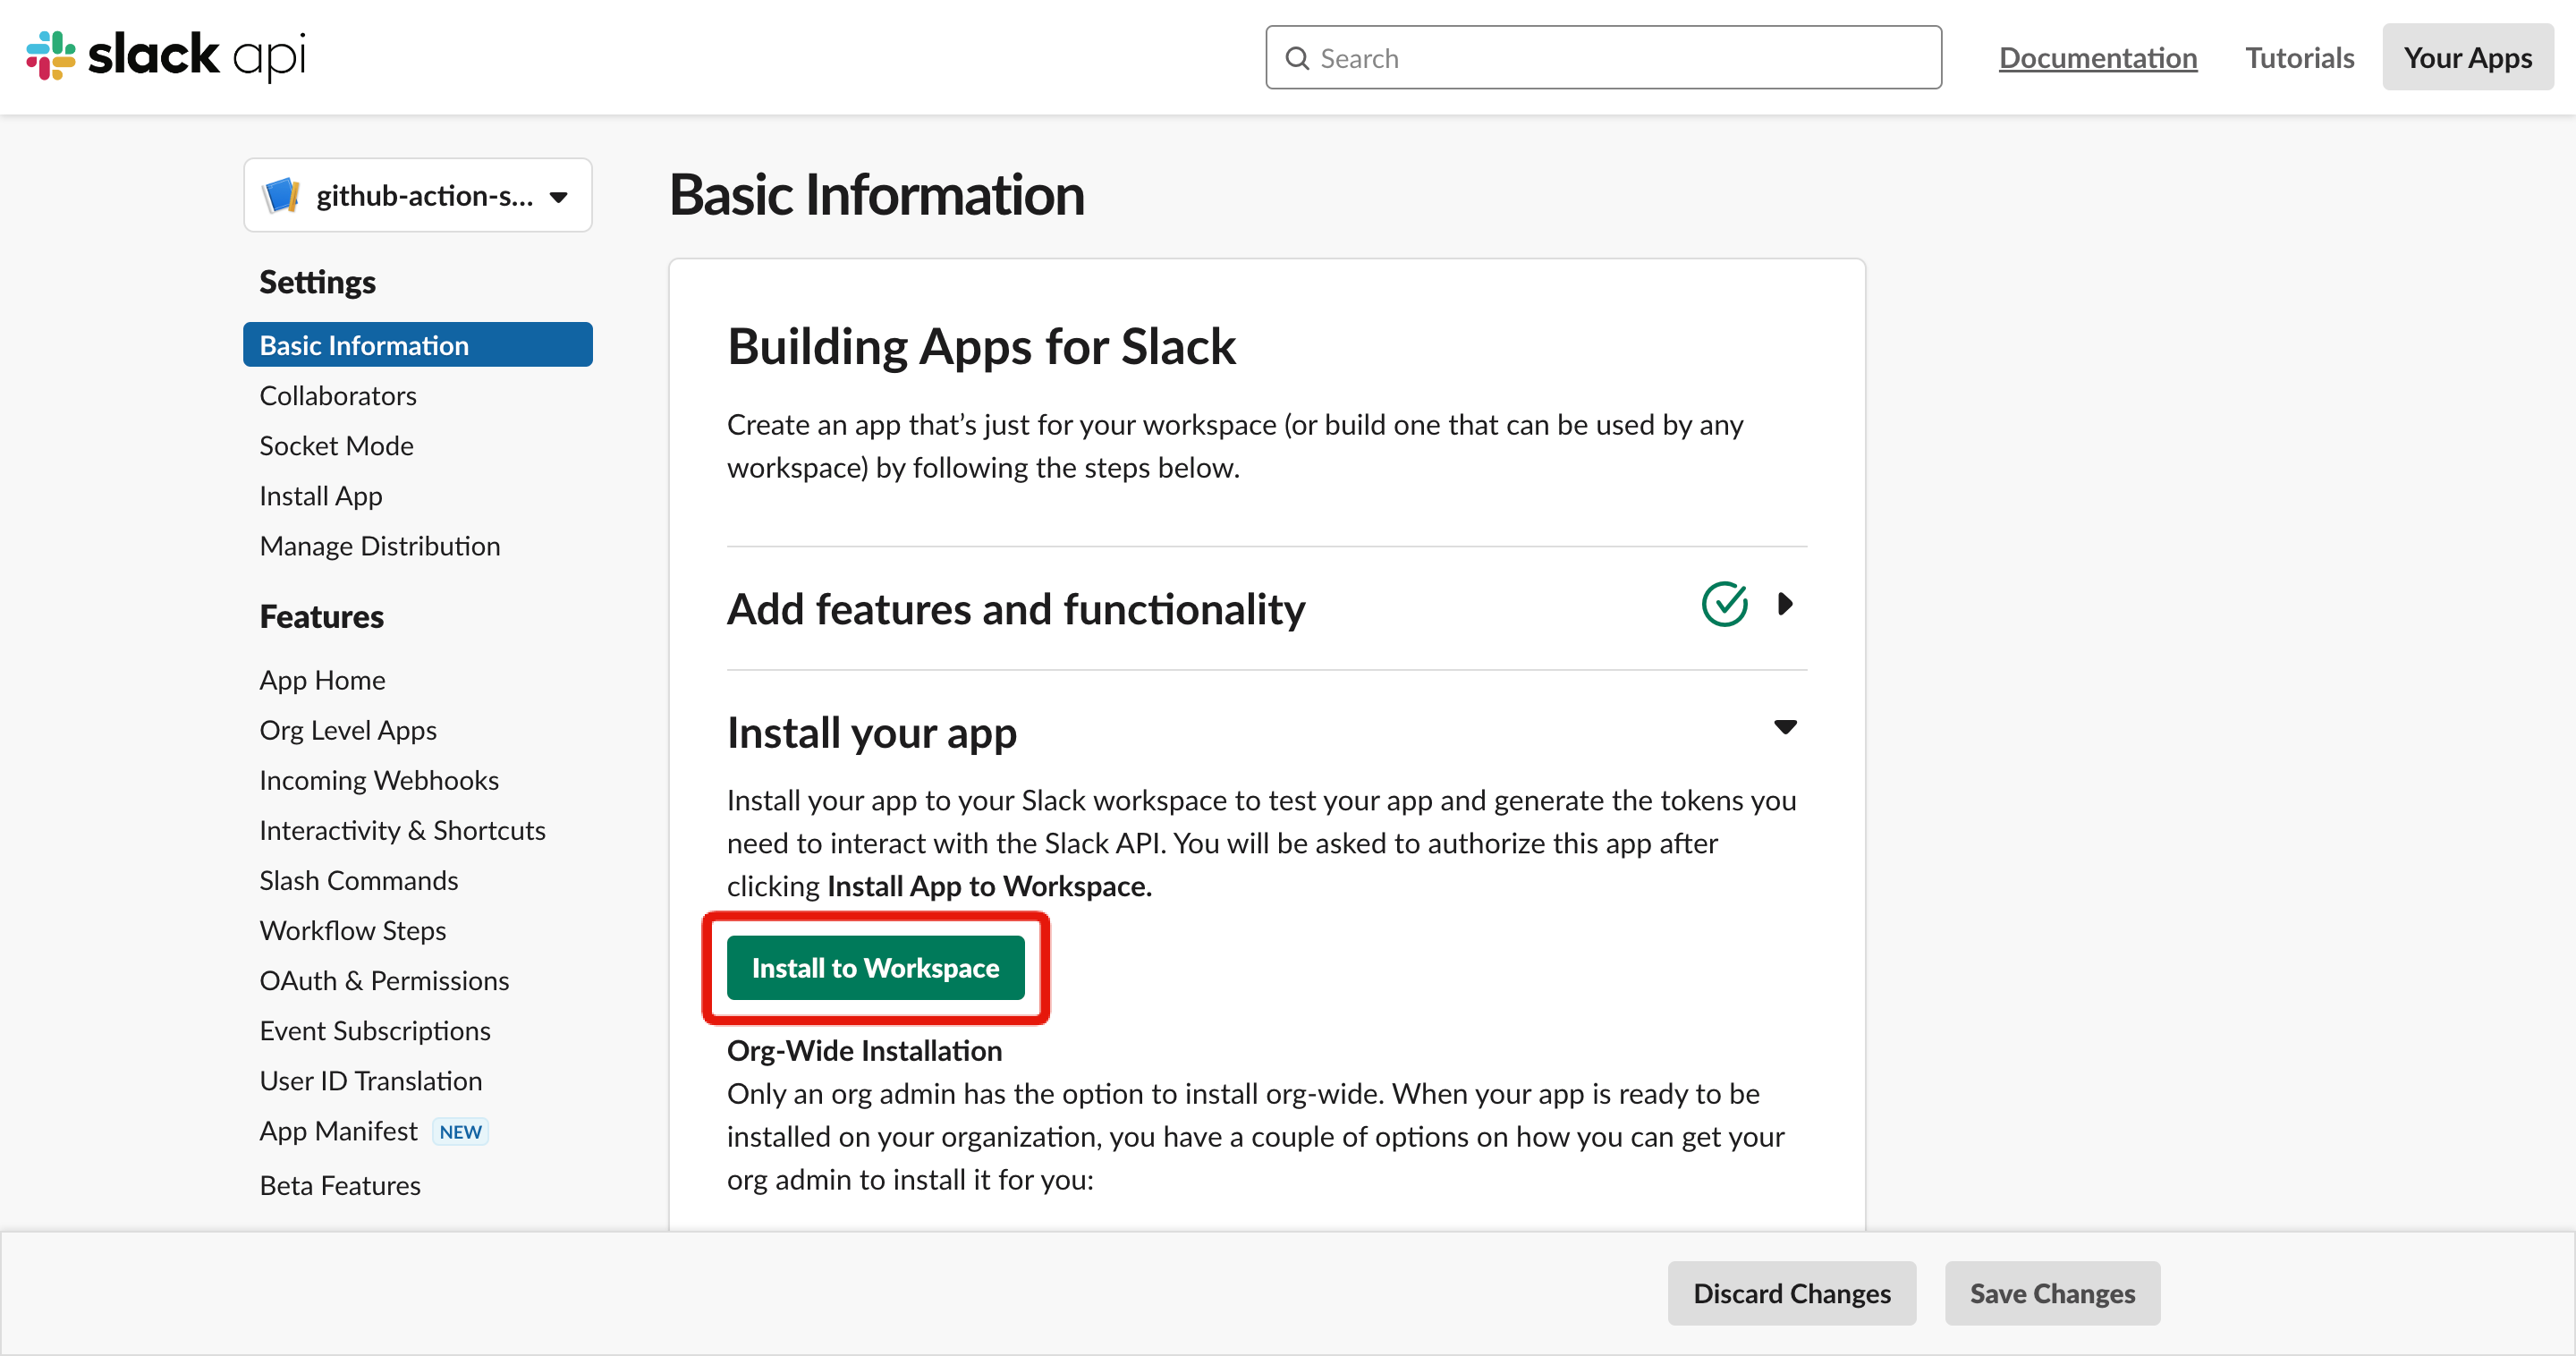Click the Install to Workspace button

click(875, 967)
